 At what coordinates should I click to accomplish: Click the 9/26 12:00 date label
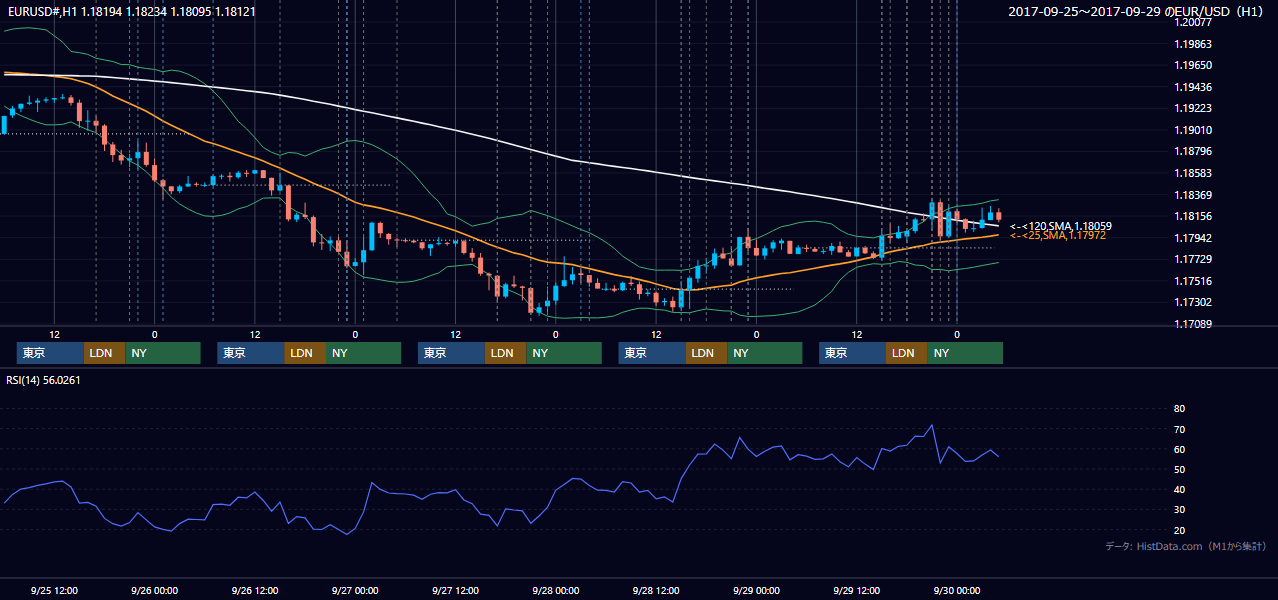pyautogui.click(x=255, y=590)
